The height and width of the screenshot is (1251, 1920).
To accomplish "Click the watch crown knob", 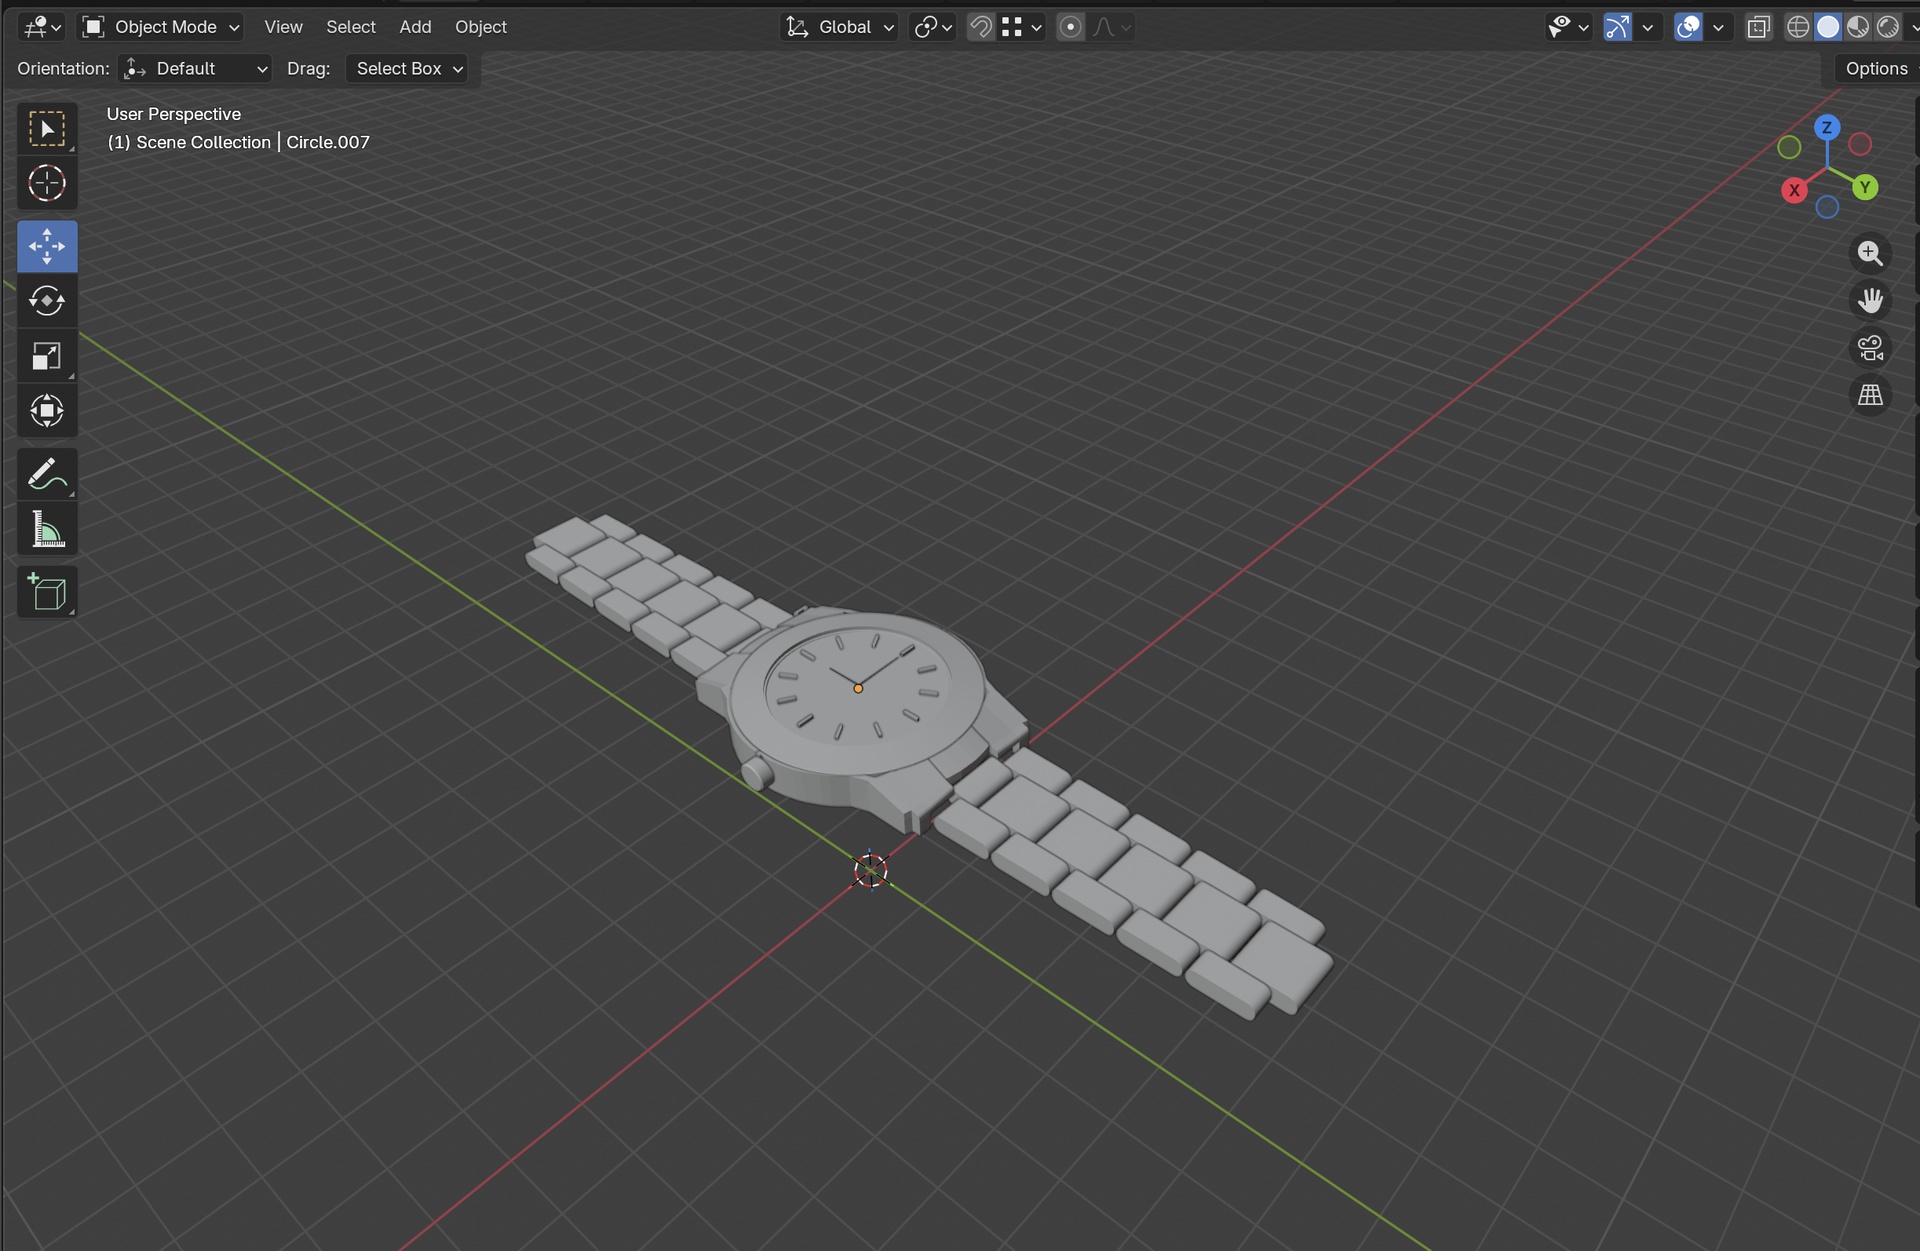I will tap(757, 773).
